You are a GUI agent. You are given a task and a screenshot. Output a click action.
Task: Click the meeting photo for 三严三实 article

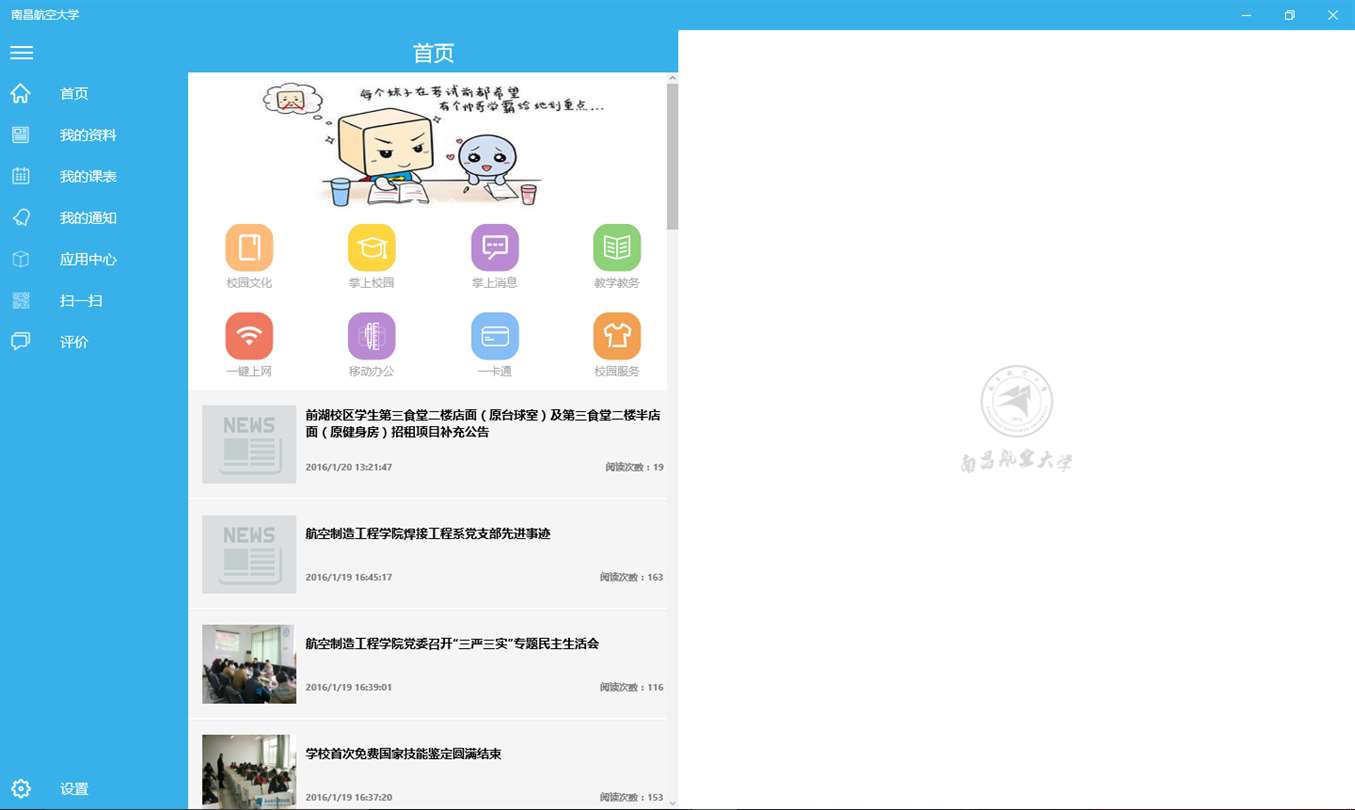tap(249, 664)
